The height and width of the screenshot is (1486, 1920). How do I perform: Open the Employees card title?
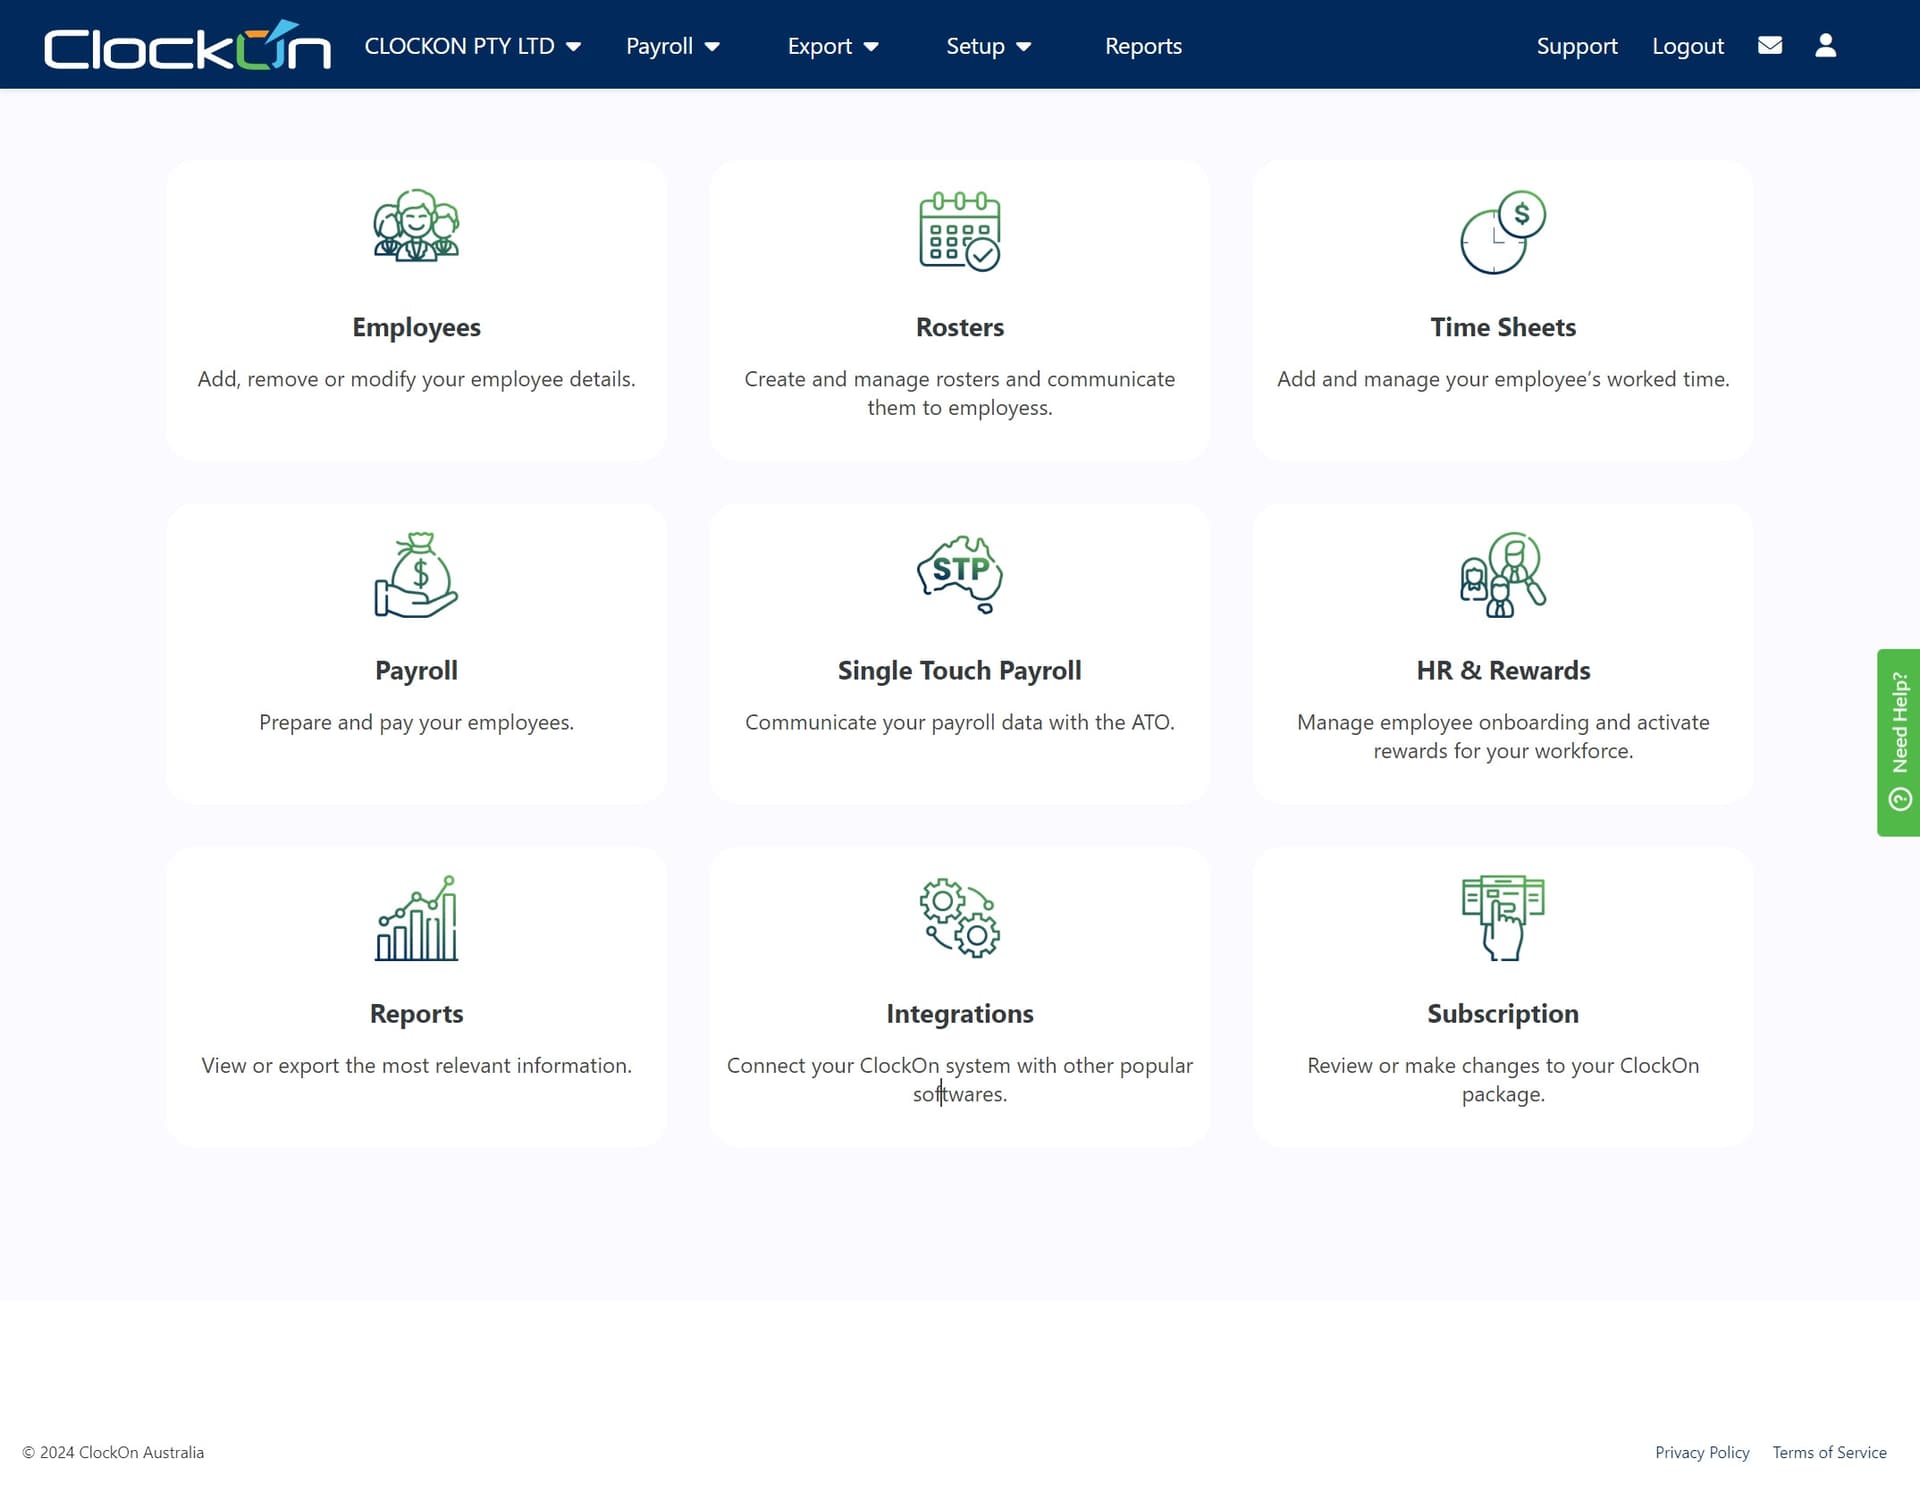(x=416, y=327)
